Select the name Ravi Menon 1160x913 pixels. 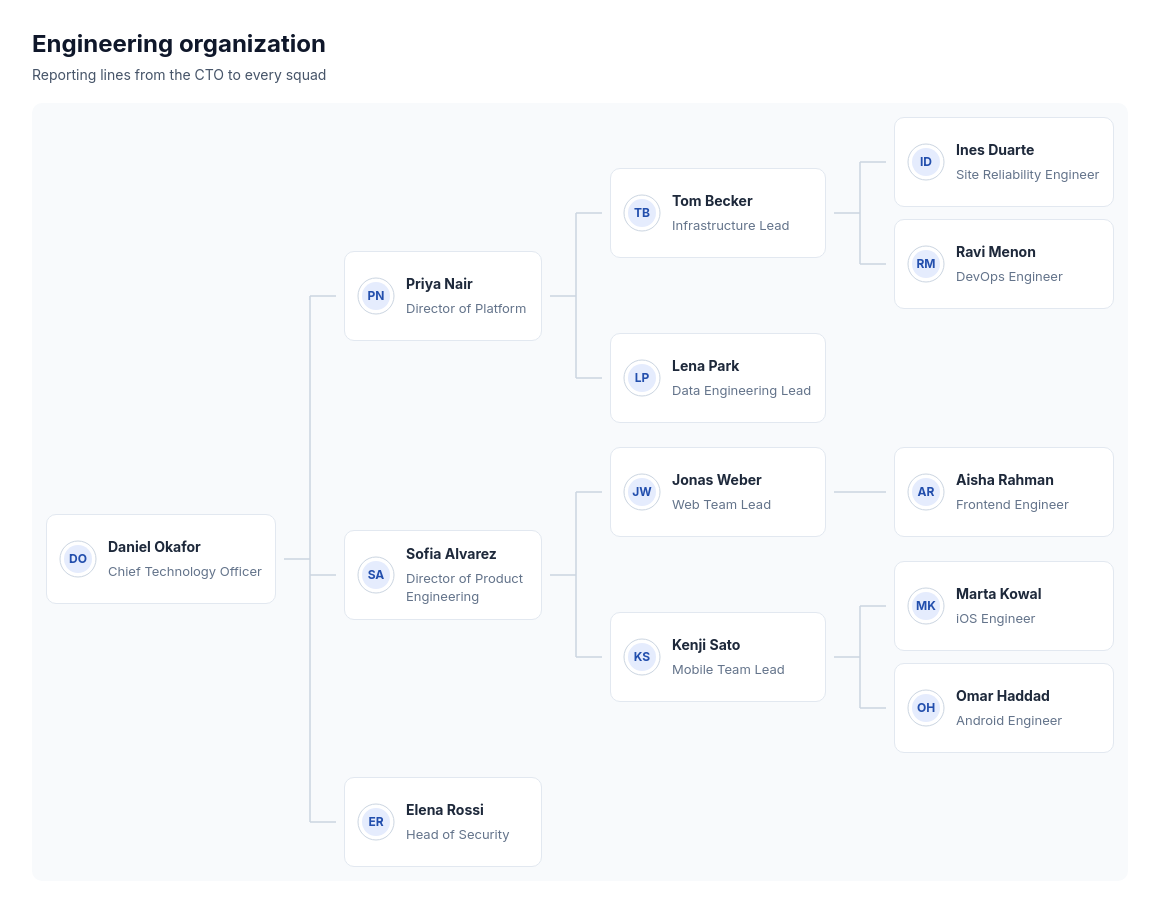tap(995, 252)
